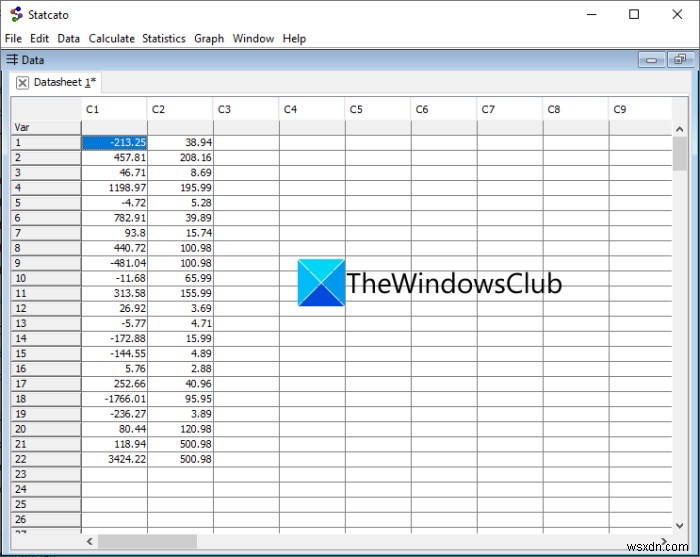Select cell with value -213.25
The width and height of the screenshot is (700, 557).
[114, 143]
